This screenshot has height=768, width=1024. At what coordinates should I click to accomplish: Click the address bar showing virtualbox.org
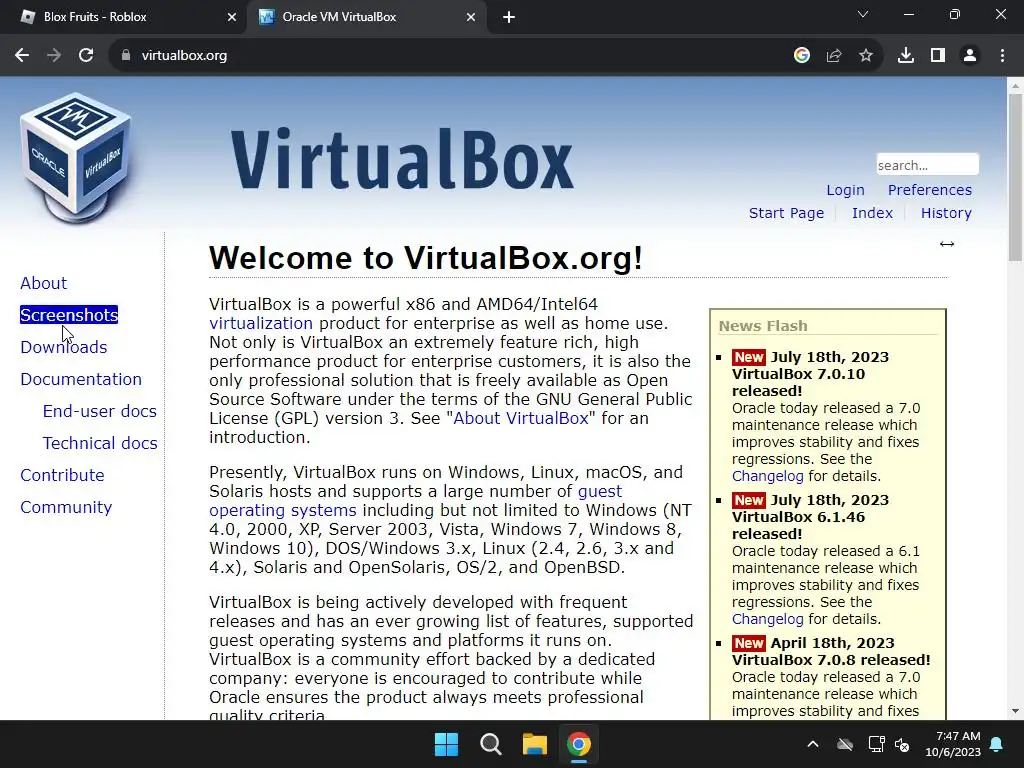click(x=451, y=56)
